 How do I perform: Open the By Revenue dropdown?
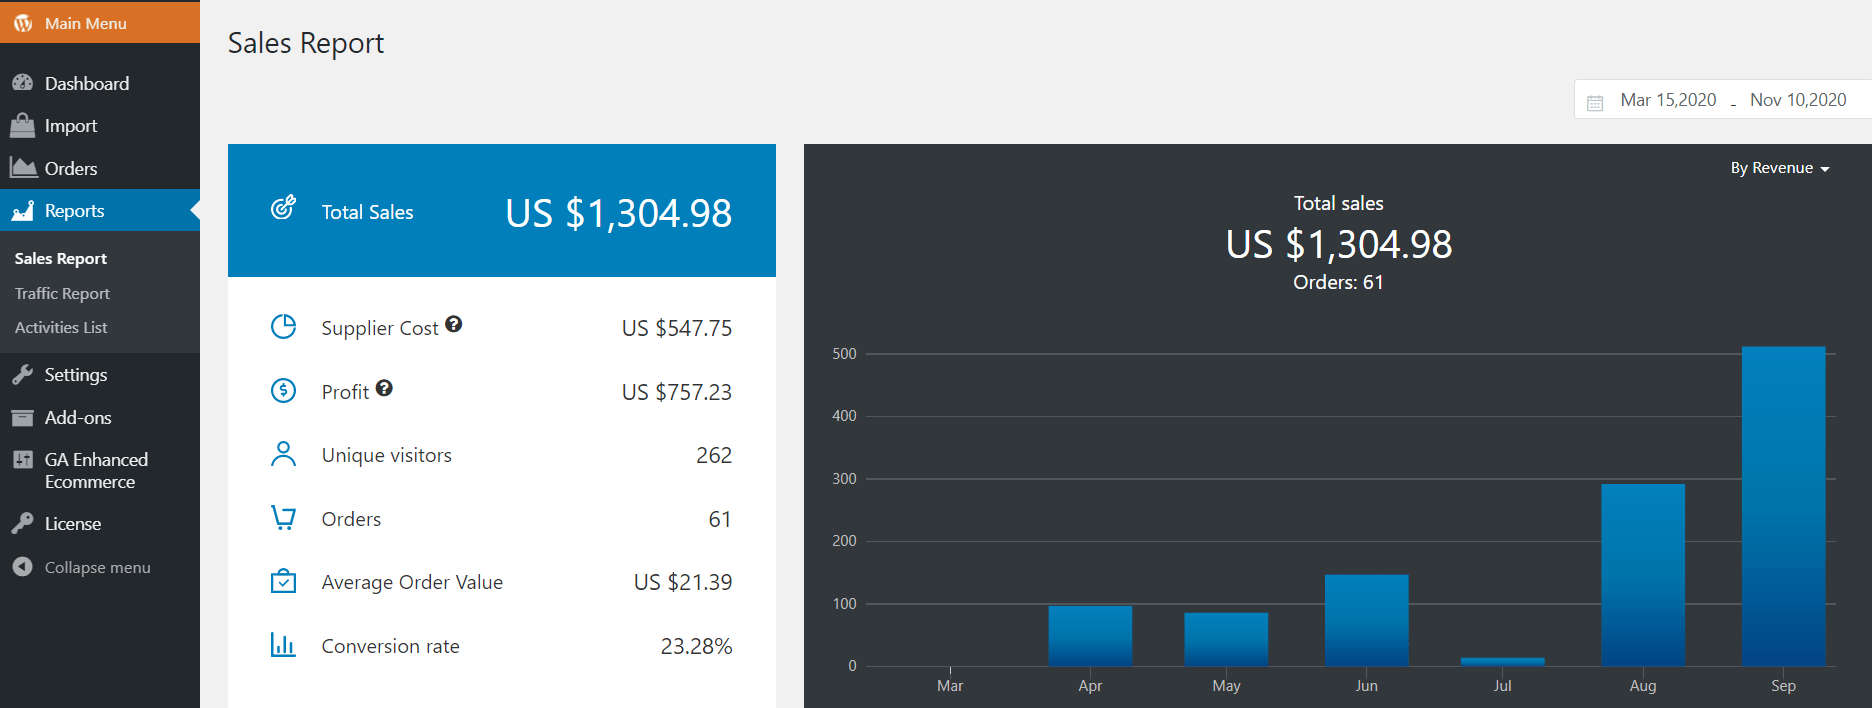coord(1780,167)
